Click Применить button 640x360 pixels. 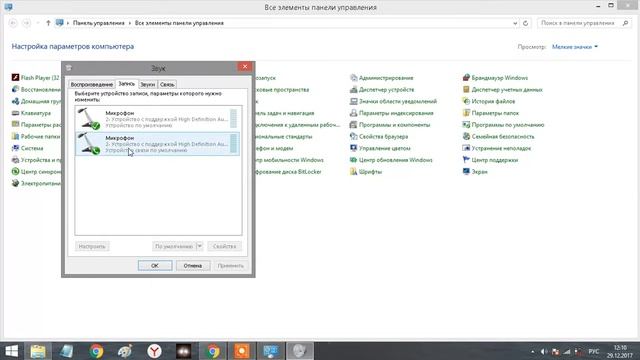tap(231, 266)
